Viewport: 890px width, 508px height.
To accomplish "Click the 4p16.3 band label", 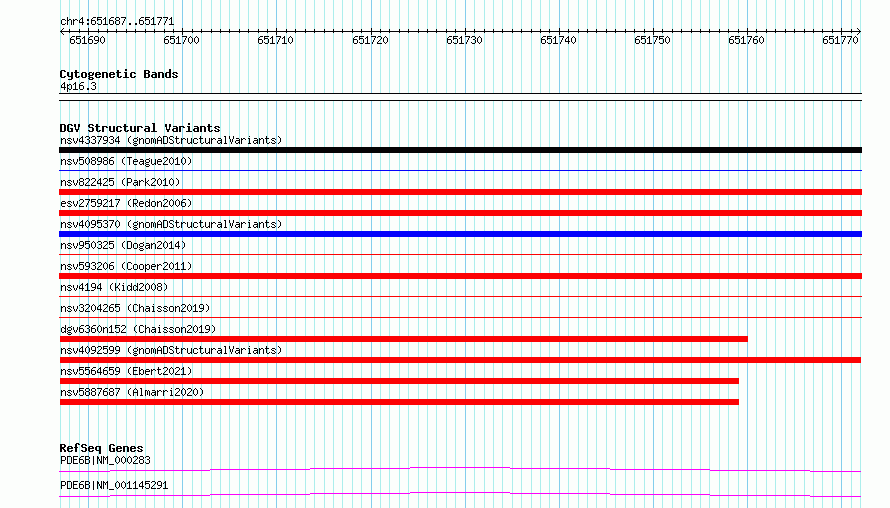I will (x=78, y=87).
